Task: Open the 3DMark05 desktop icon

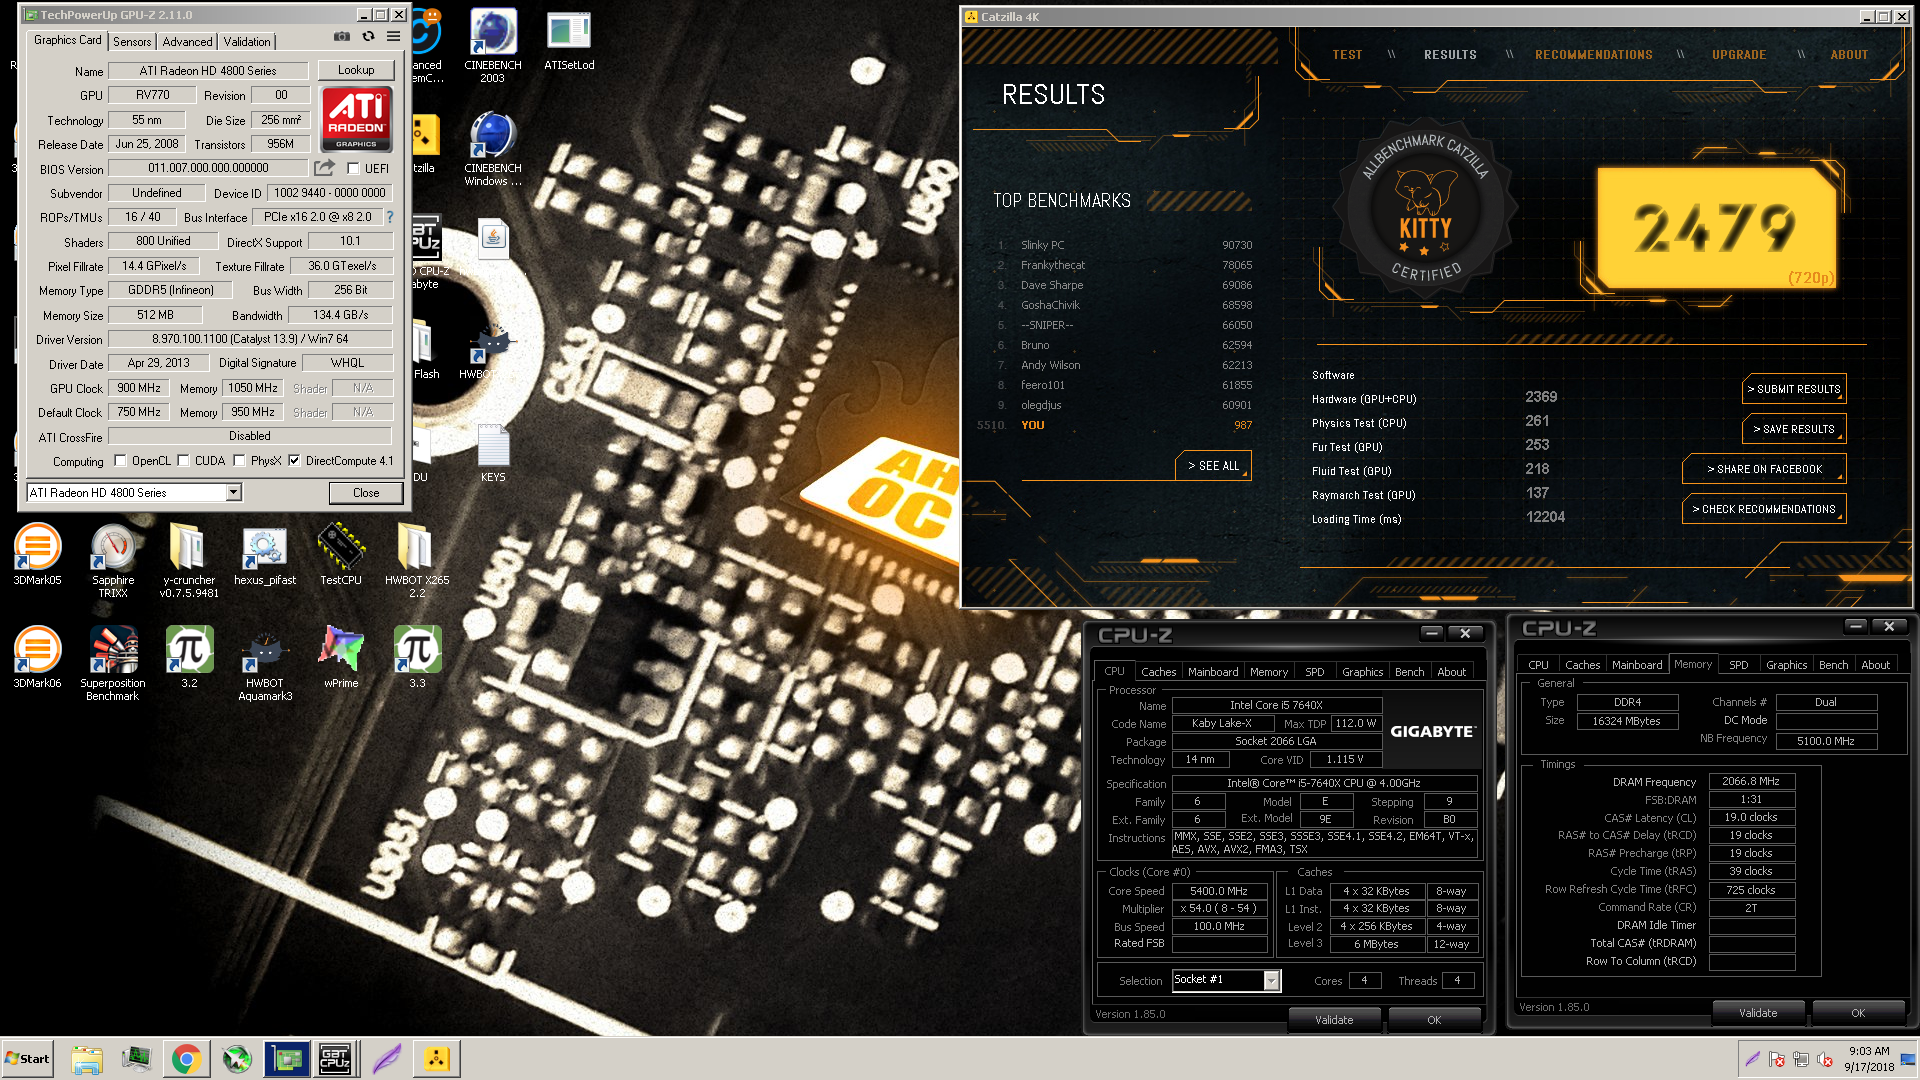Action: 37,555
